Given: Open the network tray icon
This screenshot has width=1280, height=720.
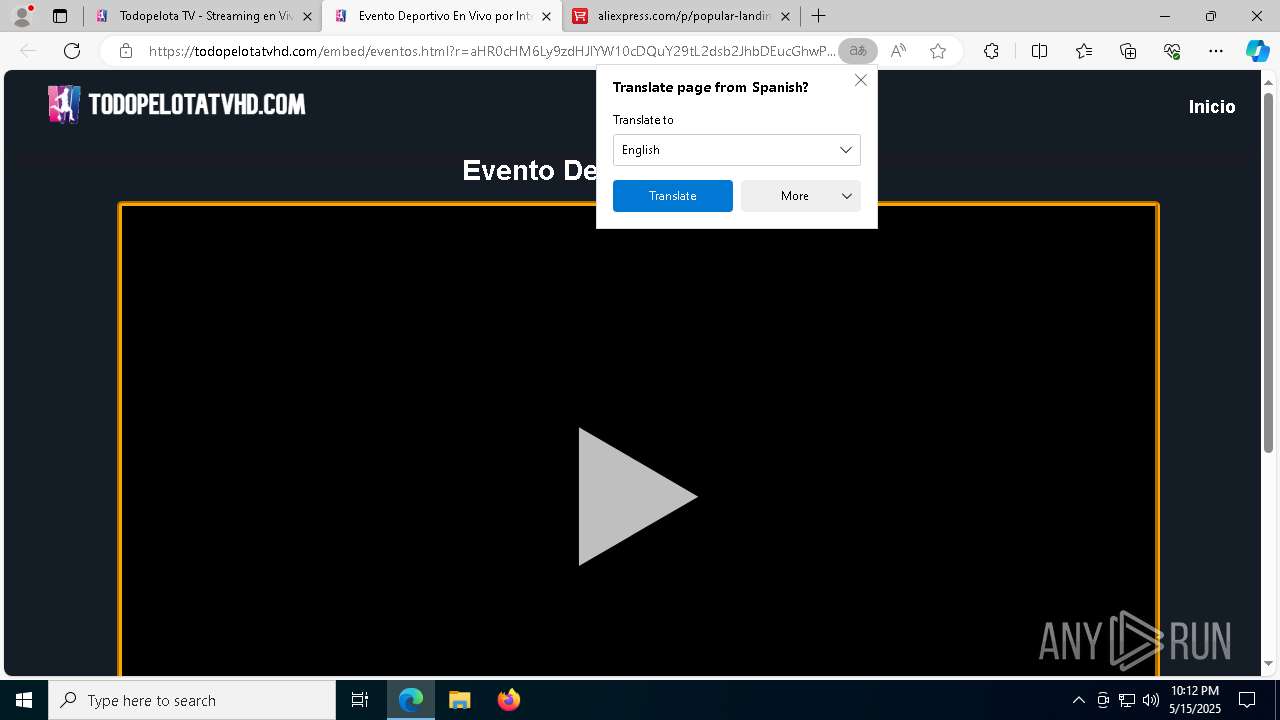Looking at the screenshot, I should tap(1127, 700).
